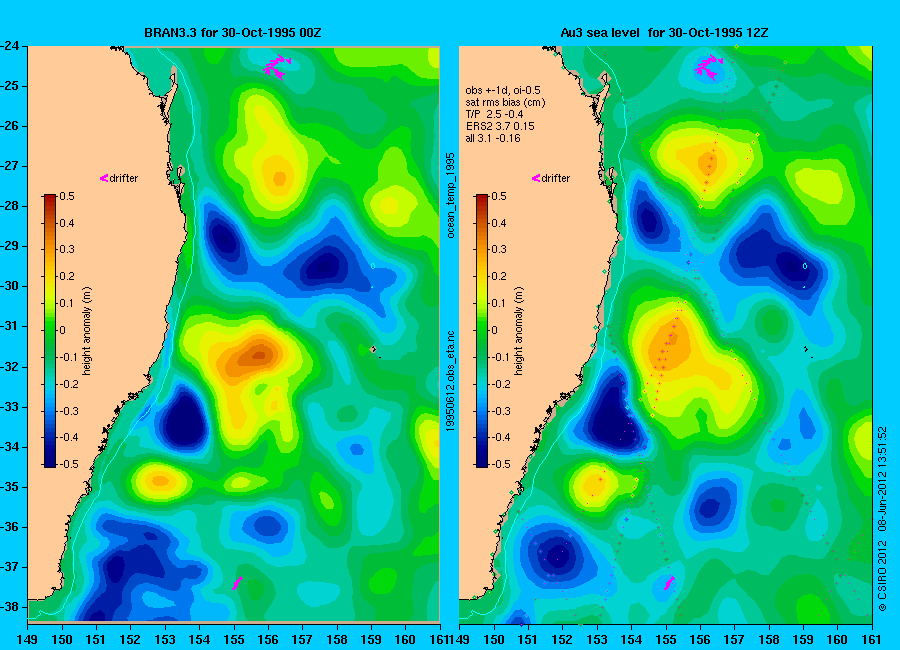Viewport: 900px width, 650px height.
Task: Click the 151 longitude label under Au3 map
Action: coord(528,639)
